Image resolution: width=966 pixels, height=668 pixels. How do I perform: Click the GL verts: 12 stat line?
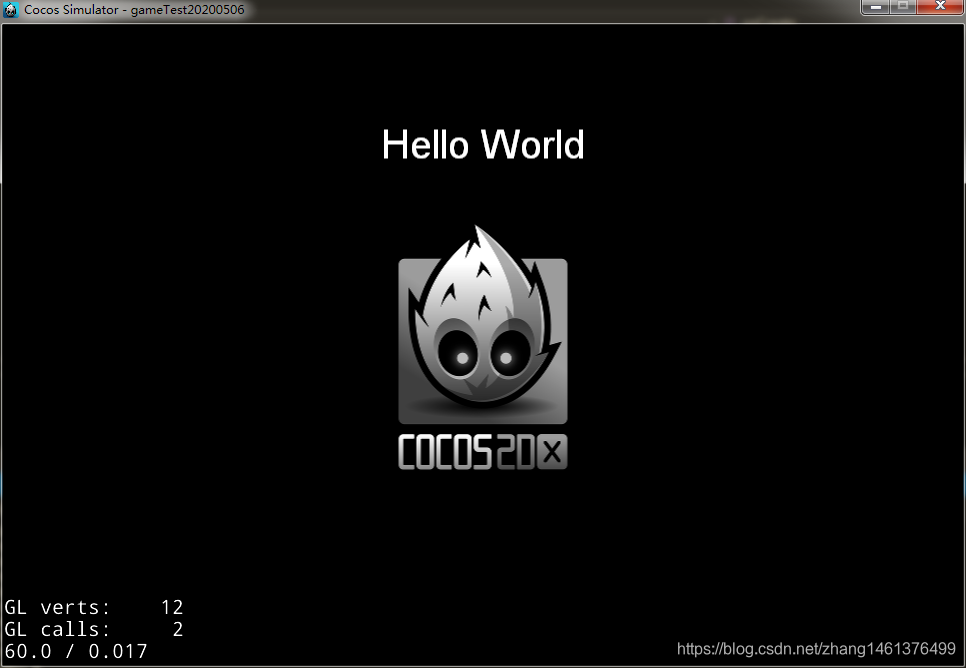94,607
